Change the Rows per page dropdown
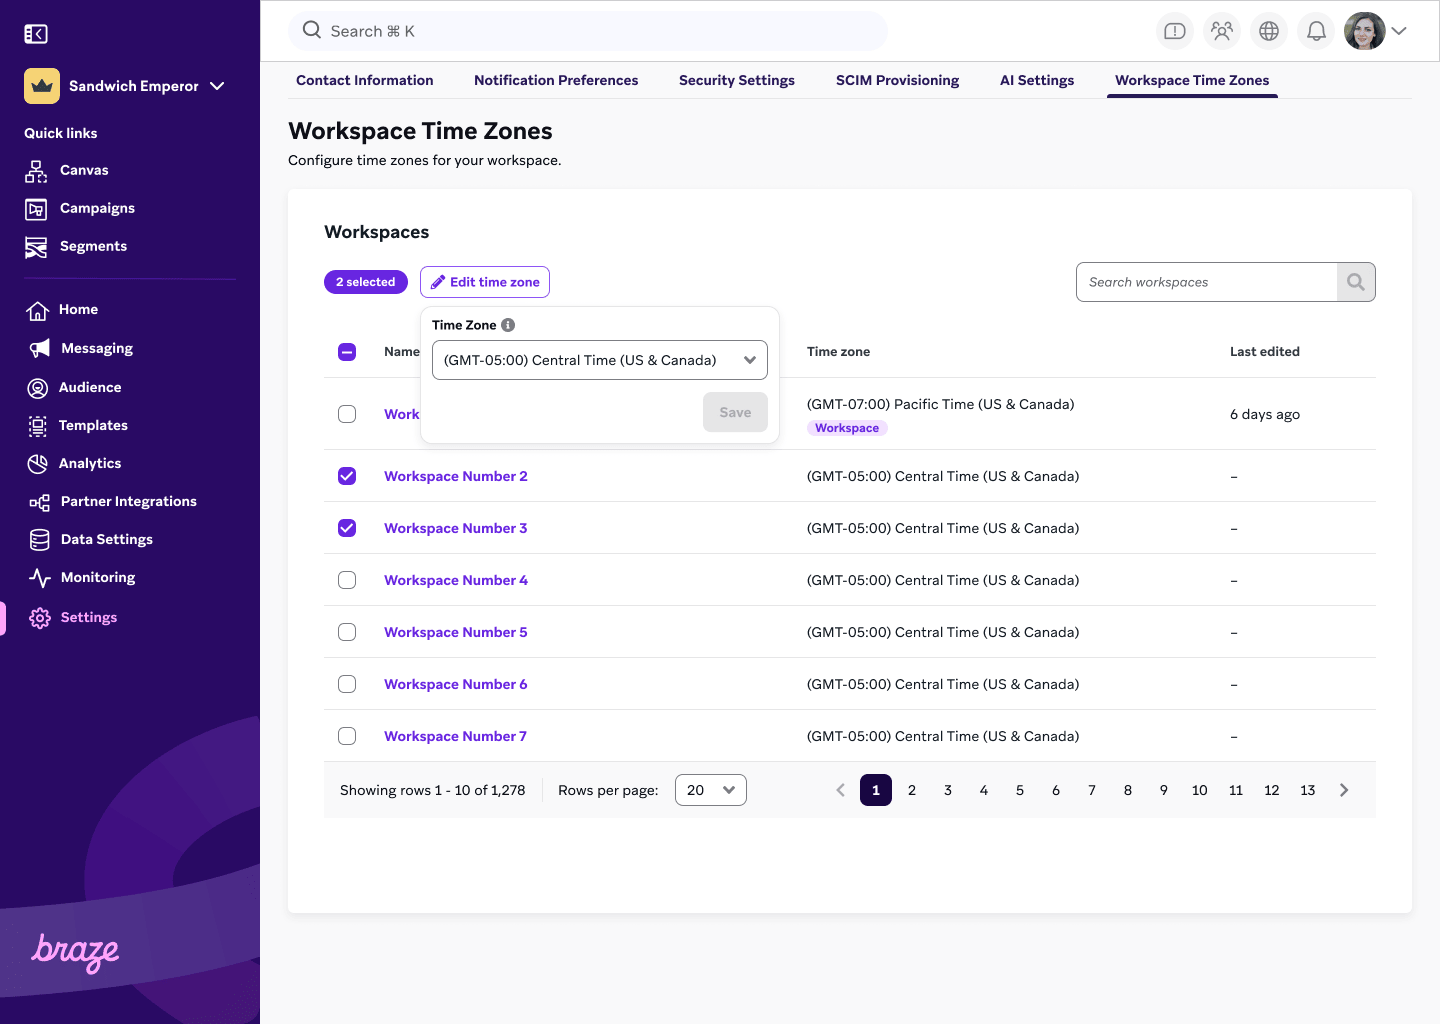 tap(710, 790)
